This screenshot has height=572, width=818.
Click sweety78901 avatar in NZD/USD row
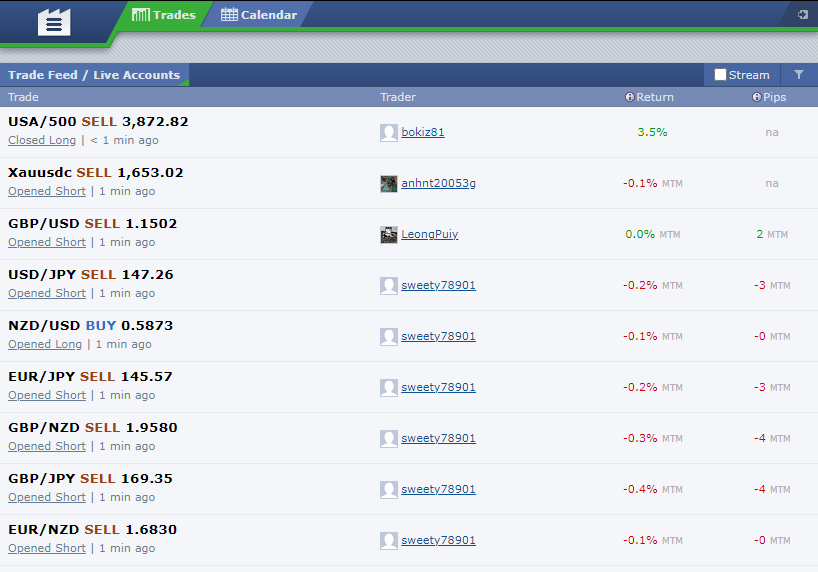389,337
